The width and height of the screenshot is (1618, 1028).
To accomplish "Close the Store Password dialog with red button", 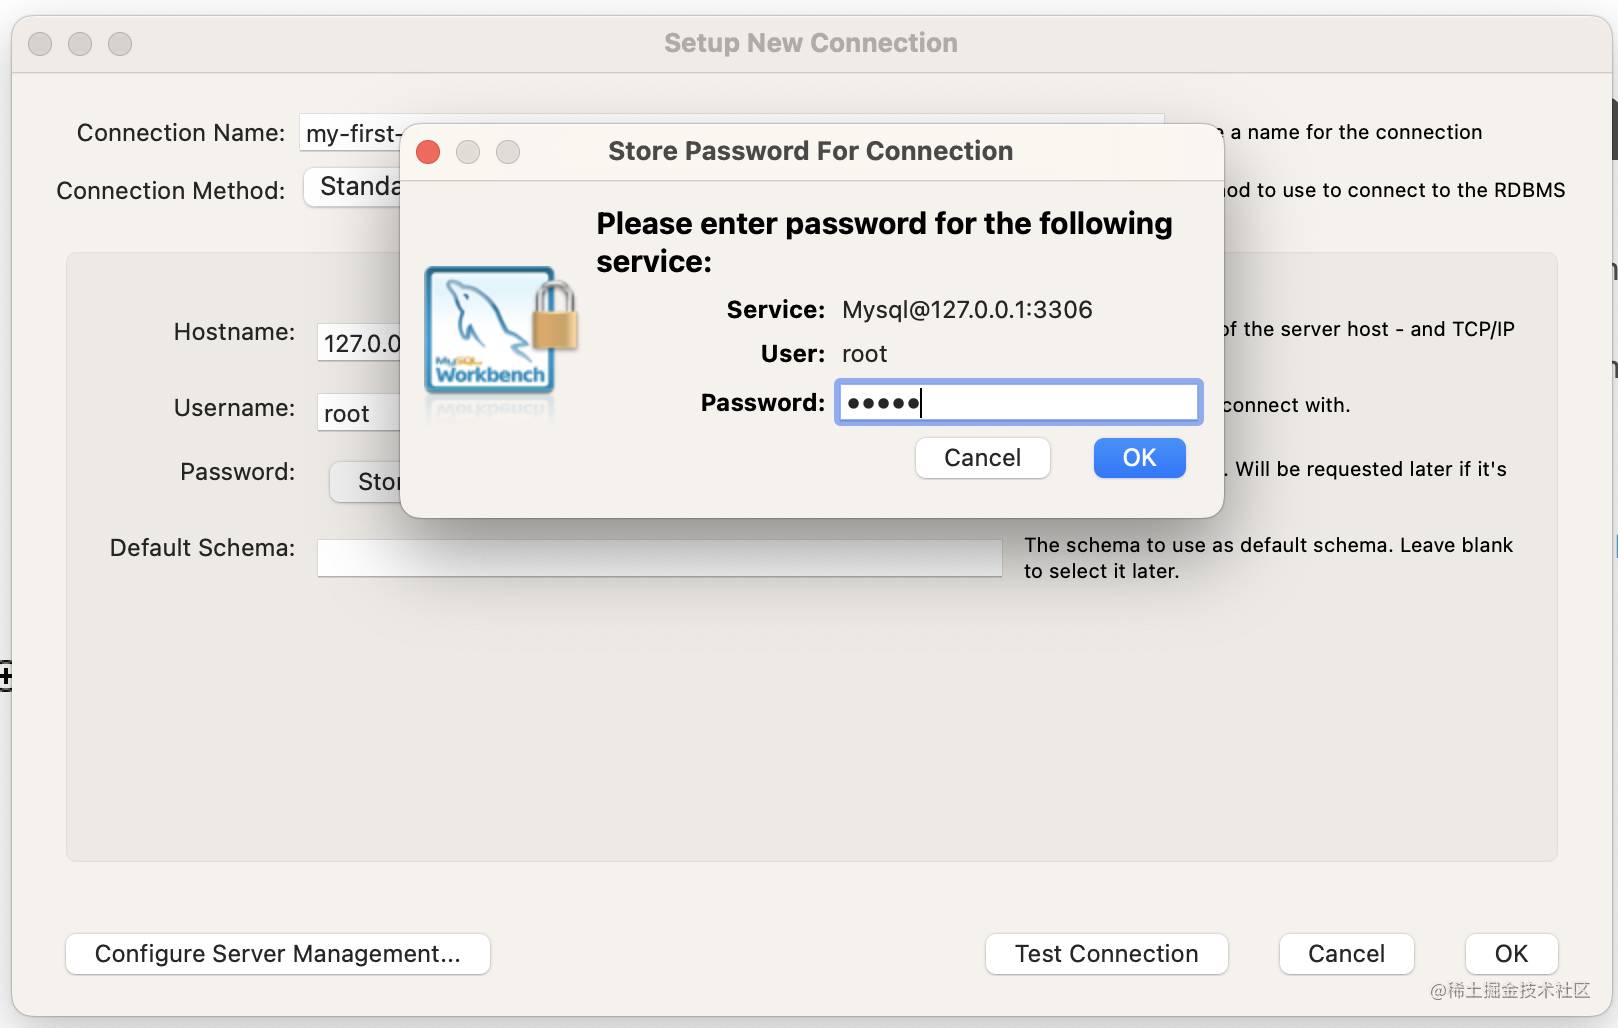I will 428,152.
